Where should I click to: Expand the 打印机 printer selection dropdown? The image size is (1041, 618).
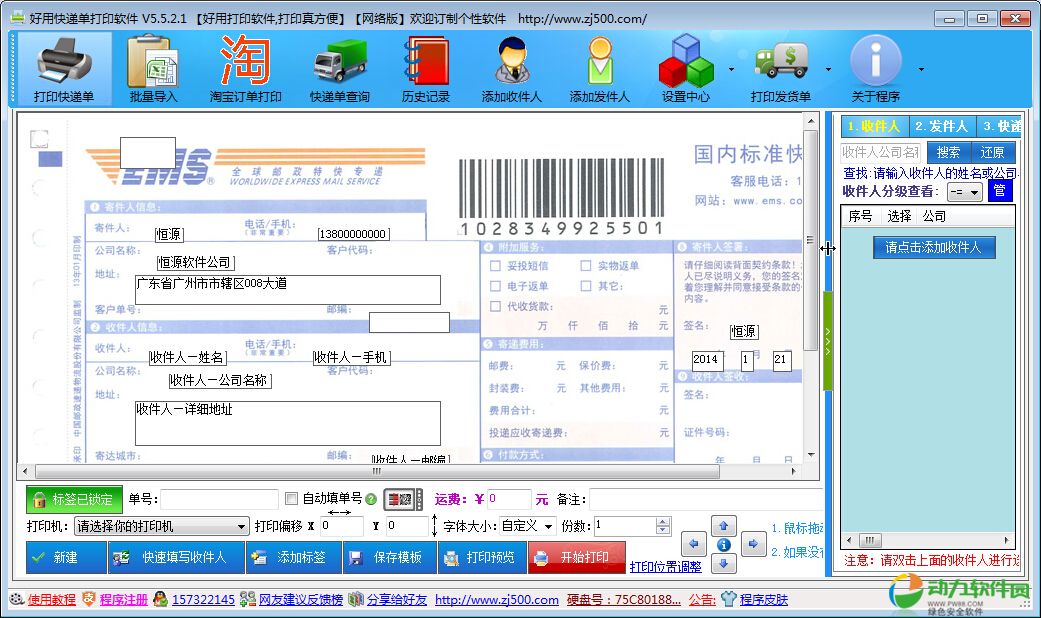point(242,526)
